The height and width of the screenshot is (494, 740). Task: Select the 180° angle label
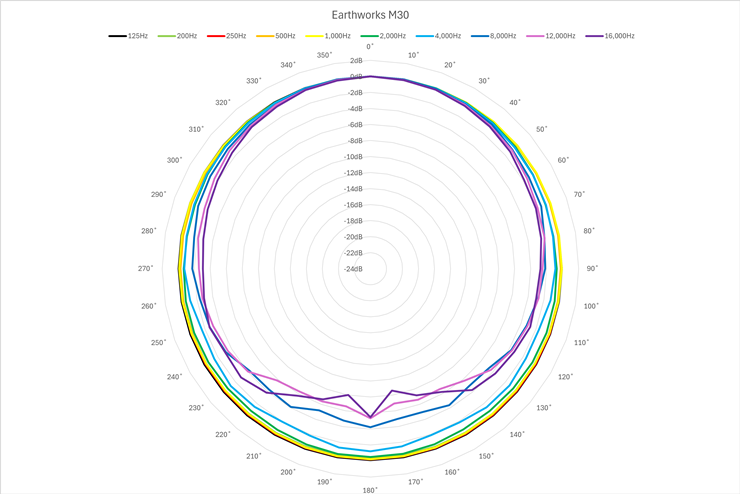click(370, 490)
